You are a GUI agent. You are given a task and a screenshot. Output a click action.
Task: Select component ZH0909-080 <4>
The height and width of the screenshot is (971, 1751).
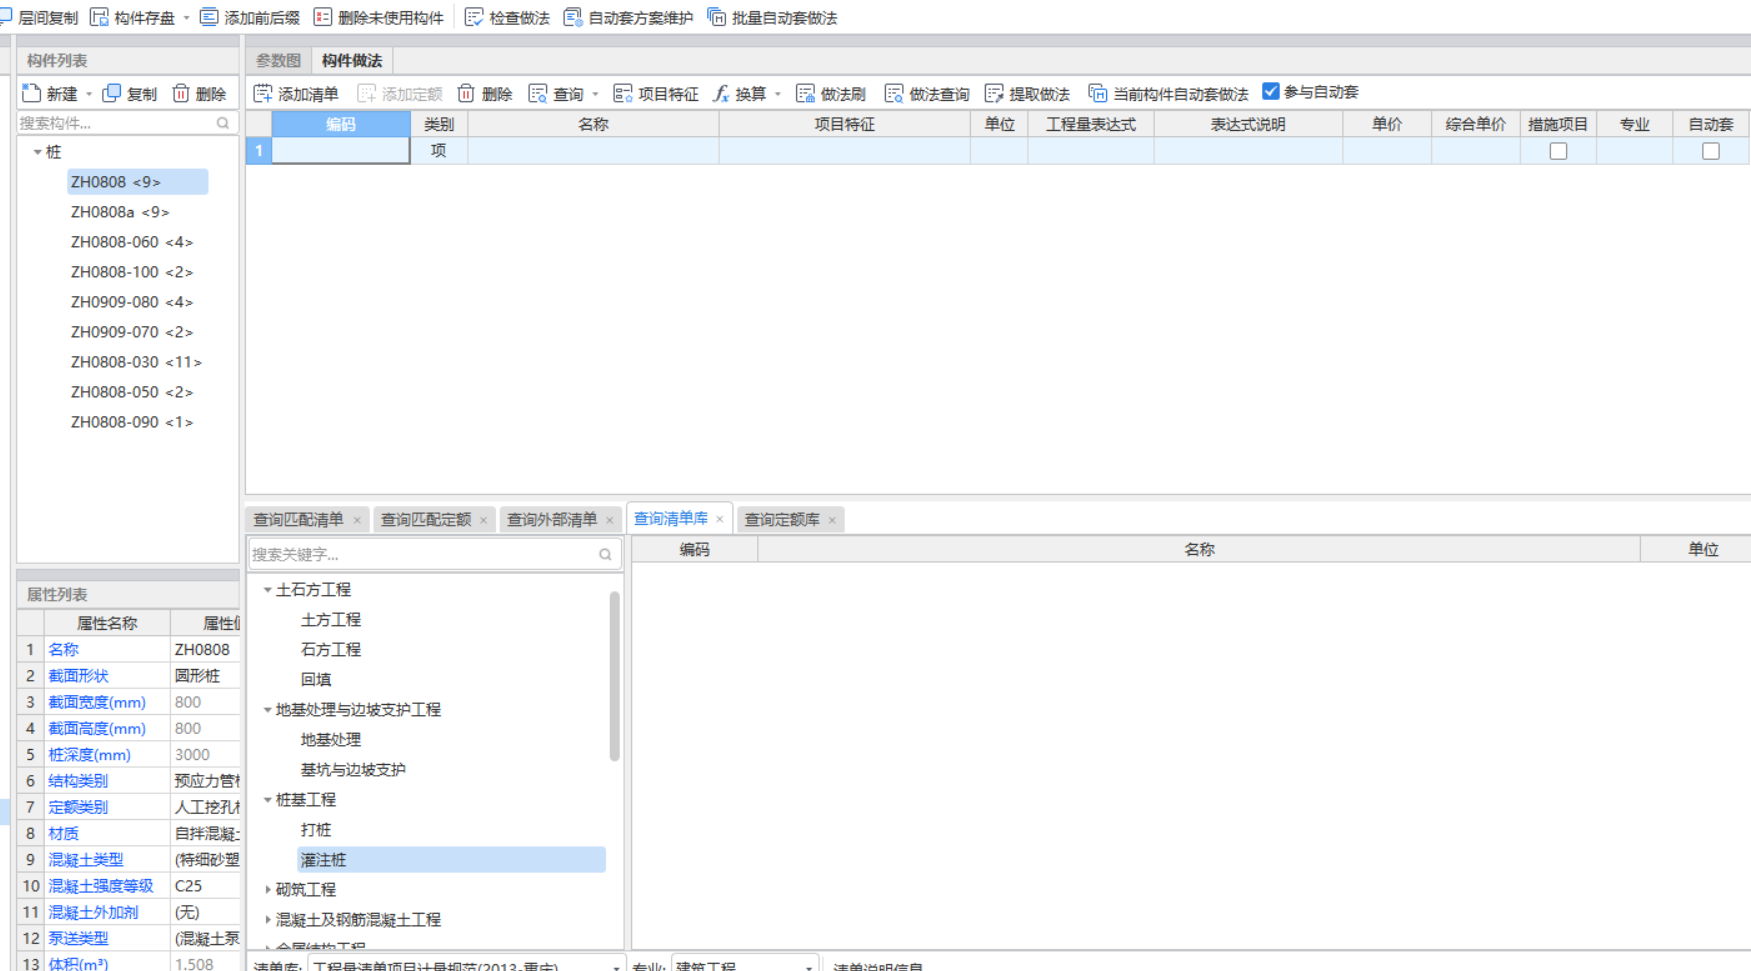(x=131, y=302)
